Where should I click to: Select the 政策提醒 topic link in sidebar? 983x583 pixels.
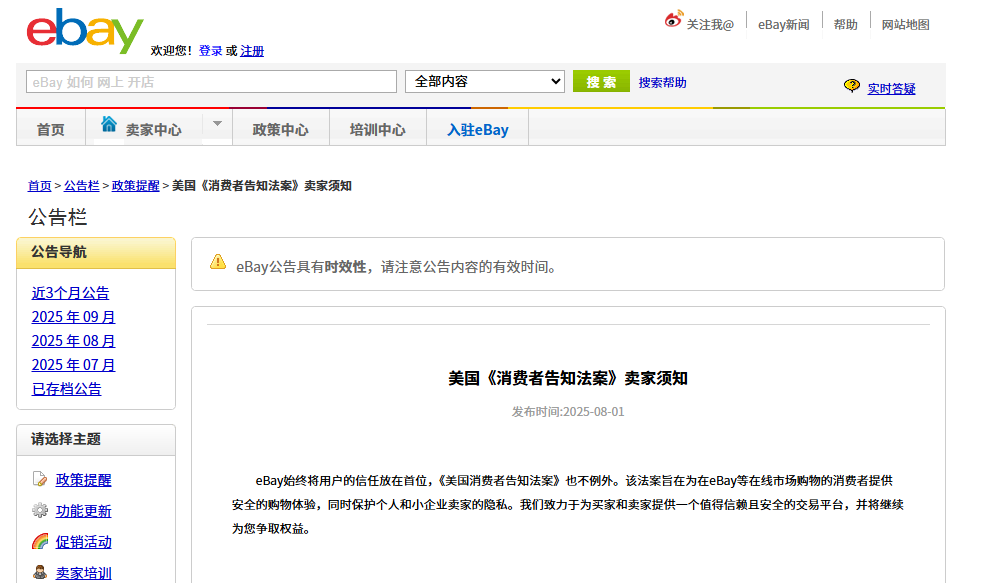83,480
